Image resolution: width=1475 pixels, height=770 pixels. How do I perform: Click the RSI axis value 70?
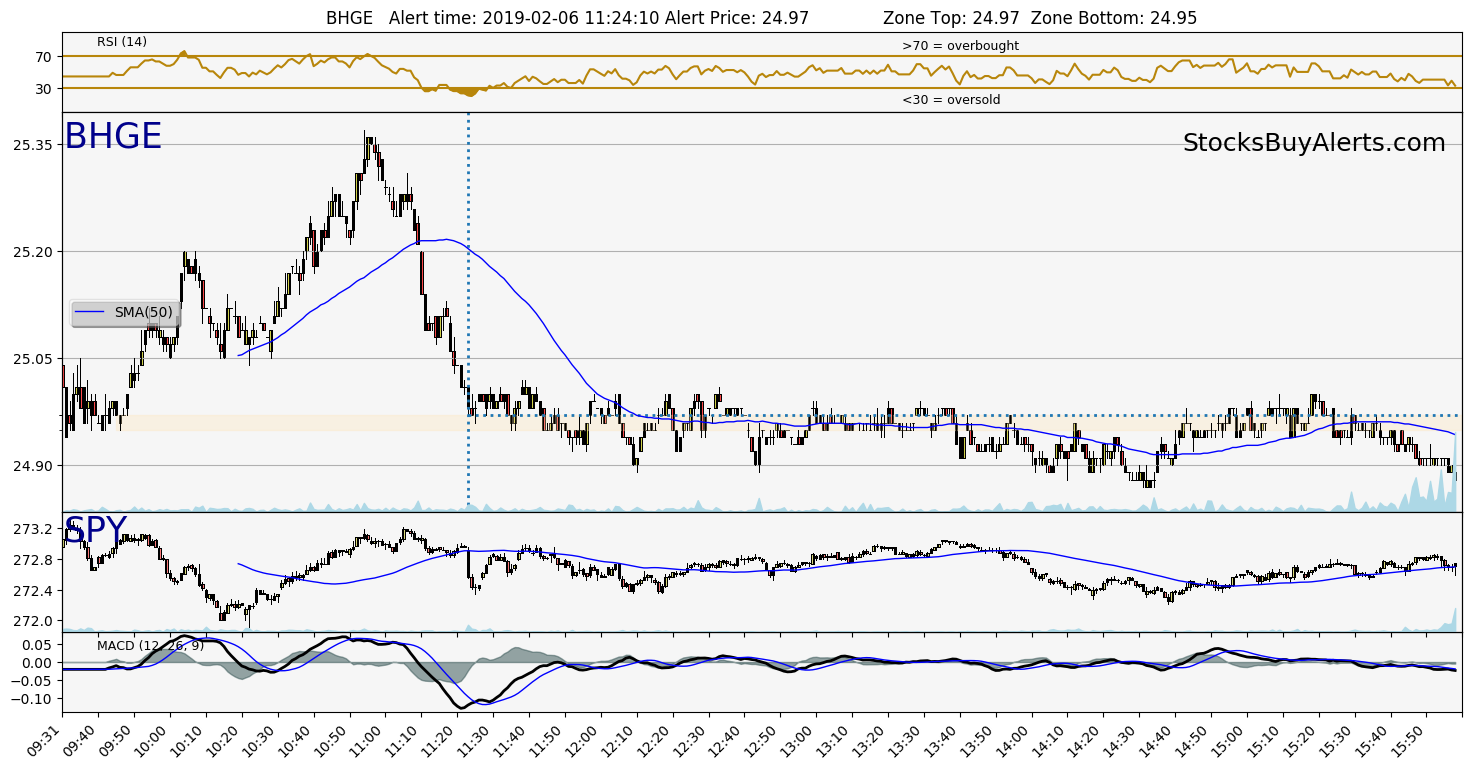[x=43, y=57]
